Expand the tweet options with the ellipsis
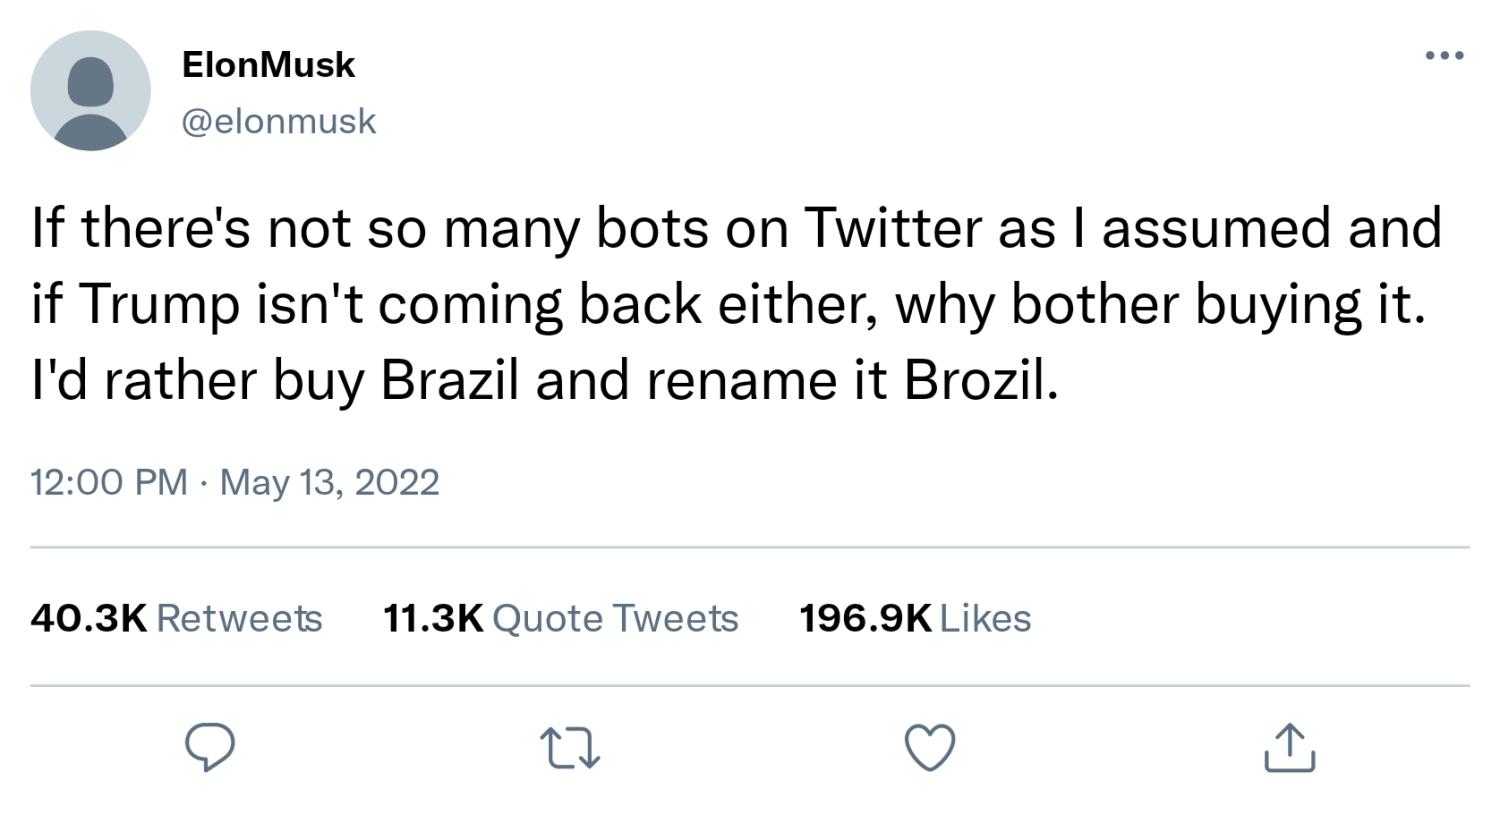Viewport: 1500px width, 840px height. tap(1444, 57)
